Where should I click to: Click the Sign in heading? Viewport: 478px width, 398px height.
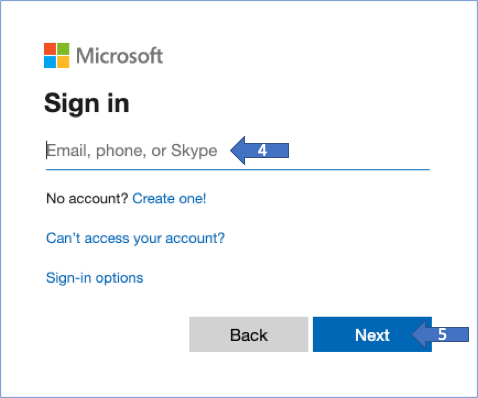point(87,104)
